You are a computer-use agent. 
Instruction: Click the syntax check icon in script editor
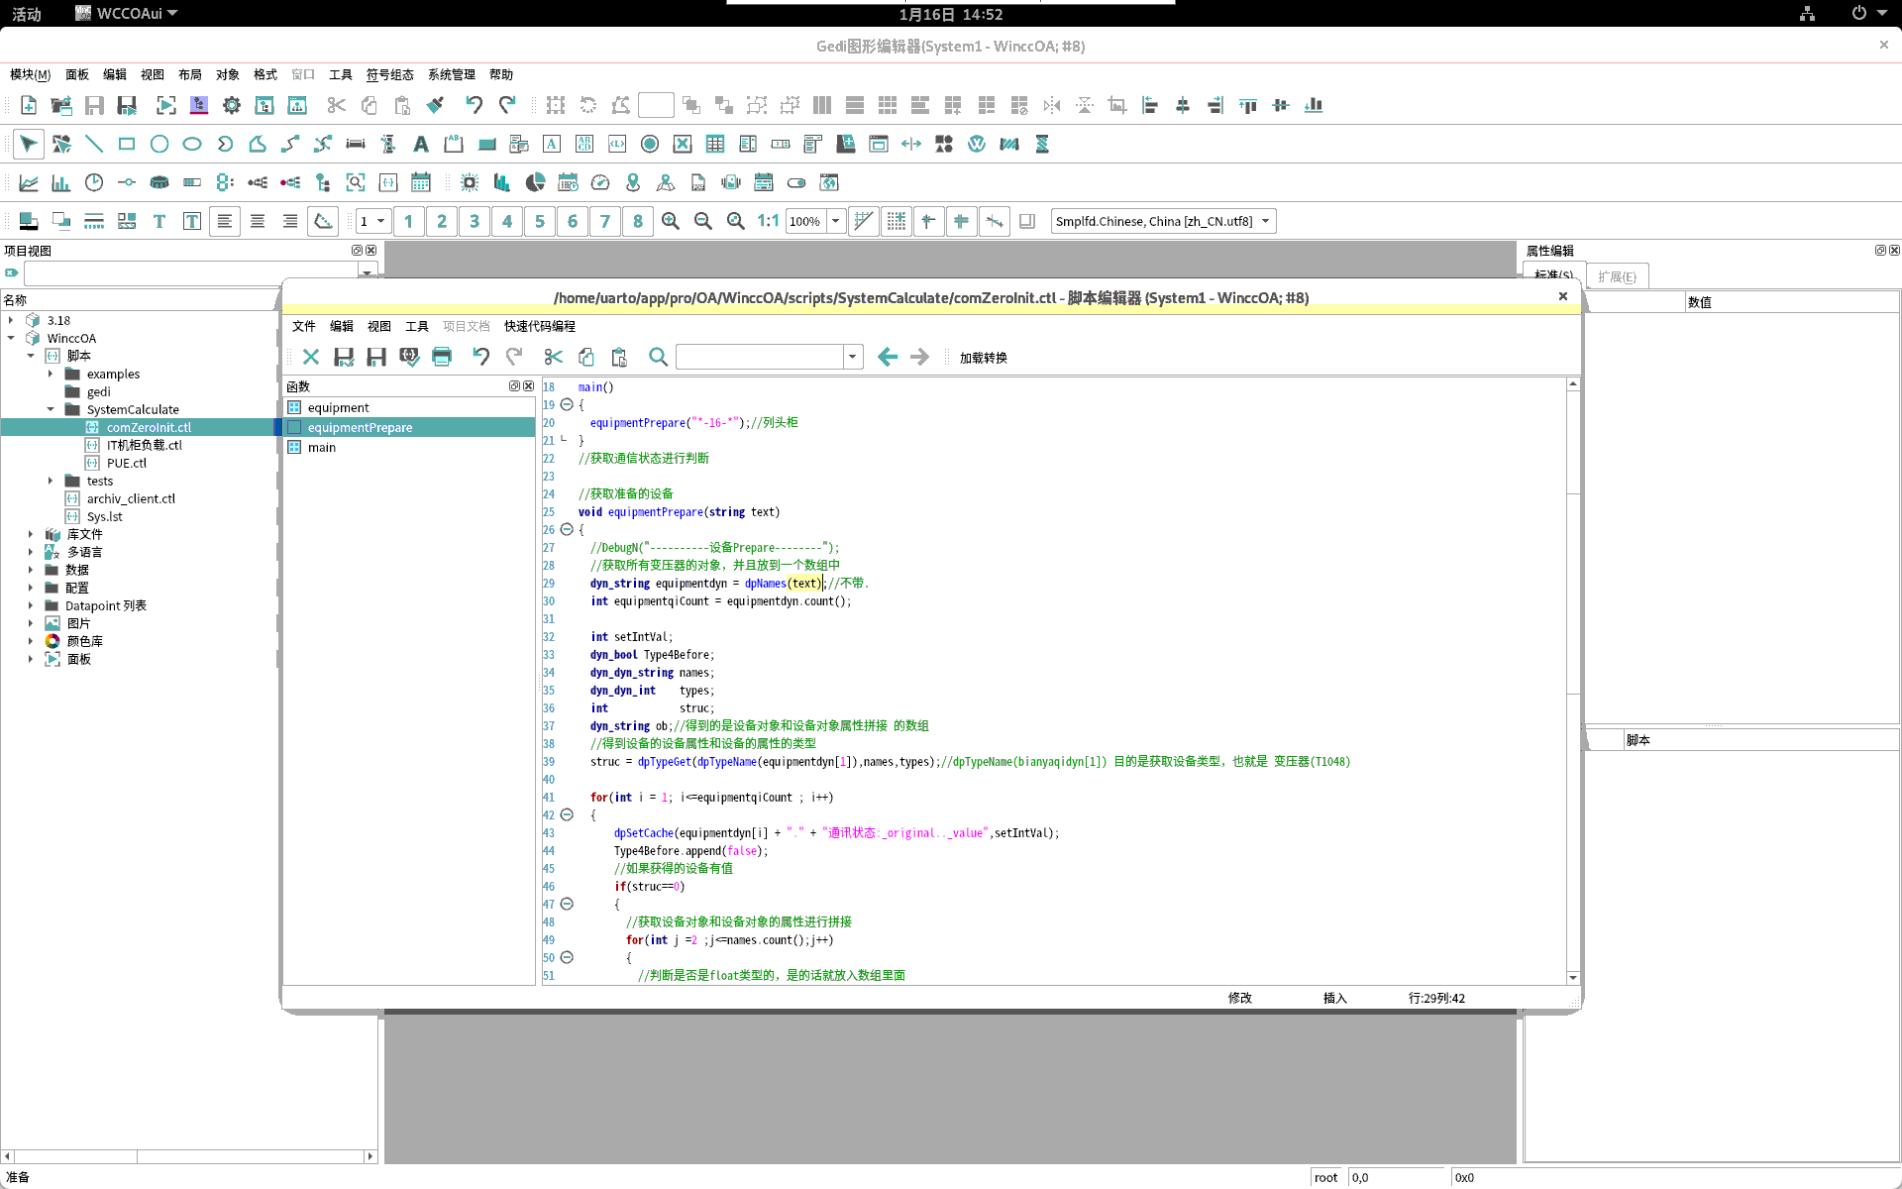pos(409,357)
